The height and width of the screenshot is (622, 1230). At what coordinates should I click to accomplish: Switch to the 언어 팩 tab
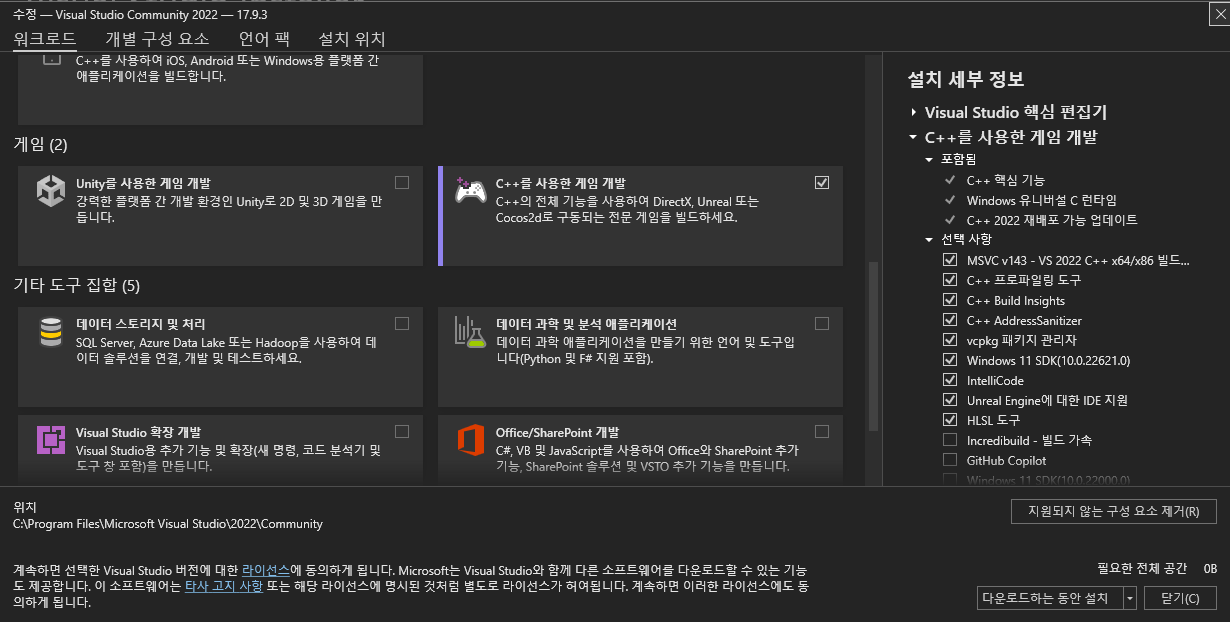(x=264, y=39)
